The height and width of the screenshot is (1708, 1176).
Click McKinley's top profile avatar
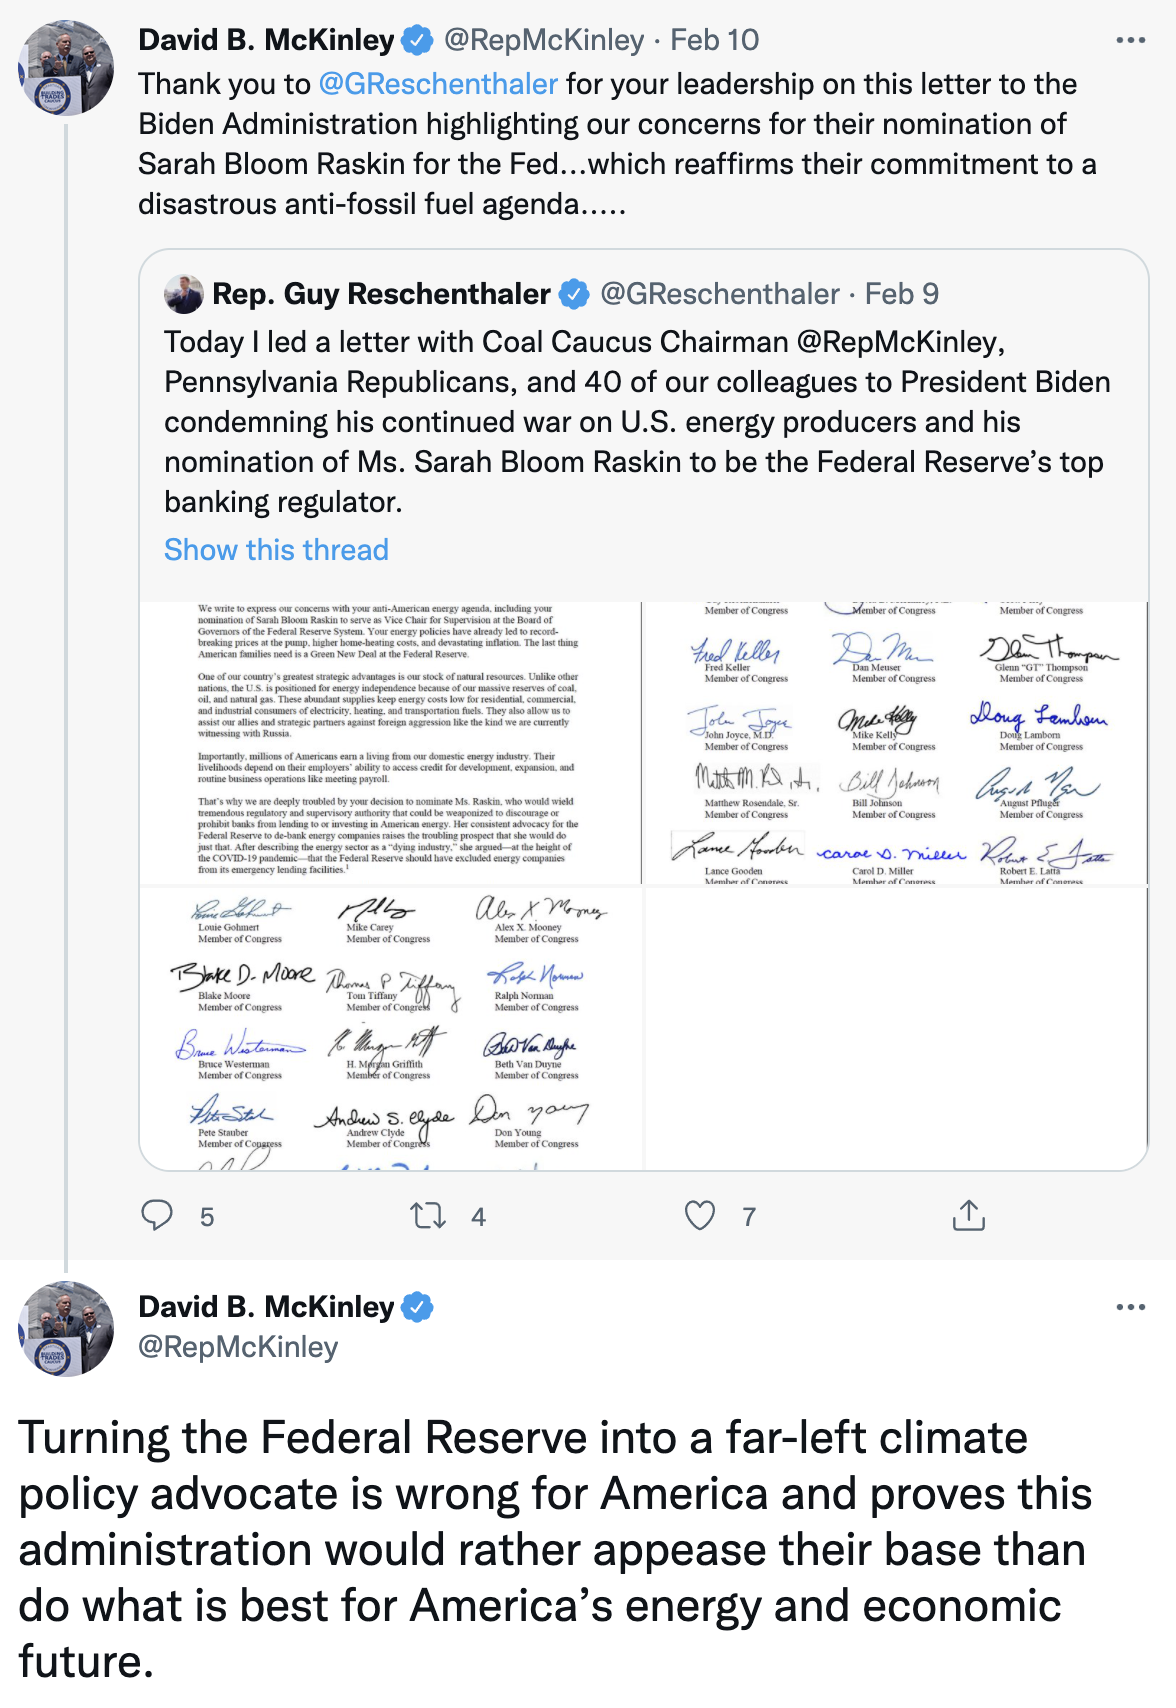pyautogui.click(x=66, y=68)
